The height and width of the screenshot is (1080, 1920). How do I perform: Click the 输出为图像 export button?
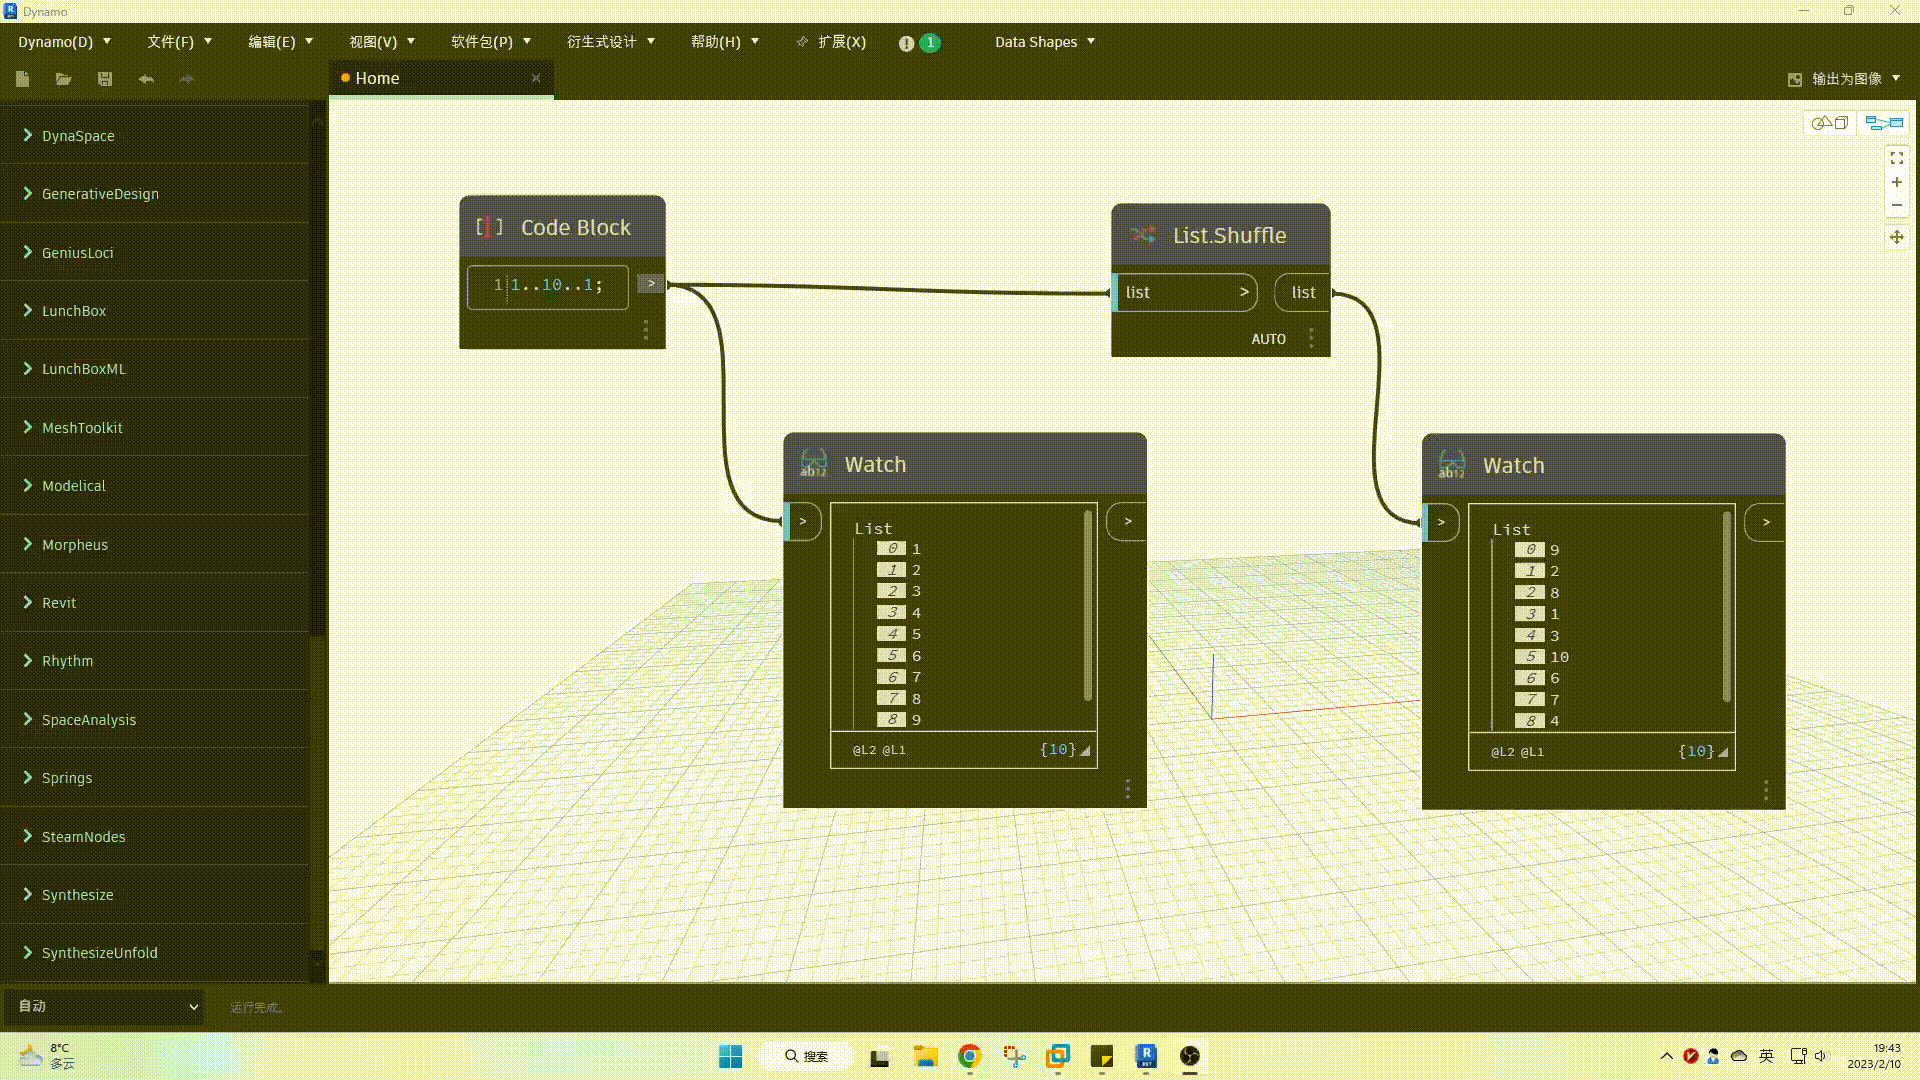click(1845, 79)
